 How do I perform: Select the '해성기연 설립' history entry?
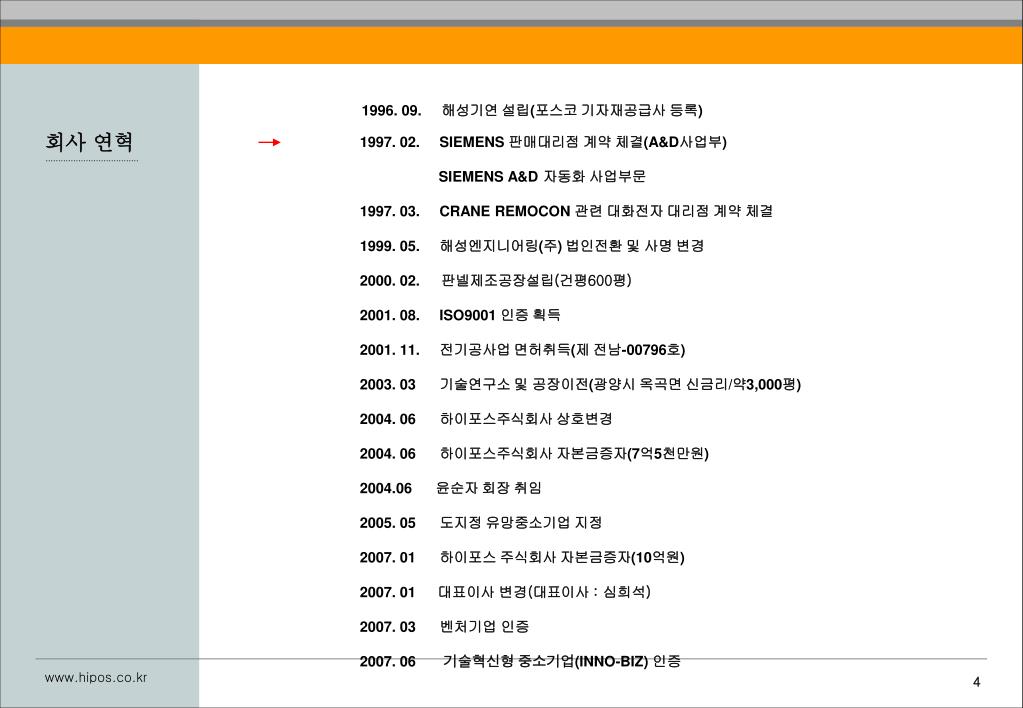click(572, 110)
